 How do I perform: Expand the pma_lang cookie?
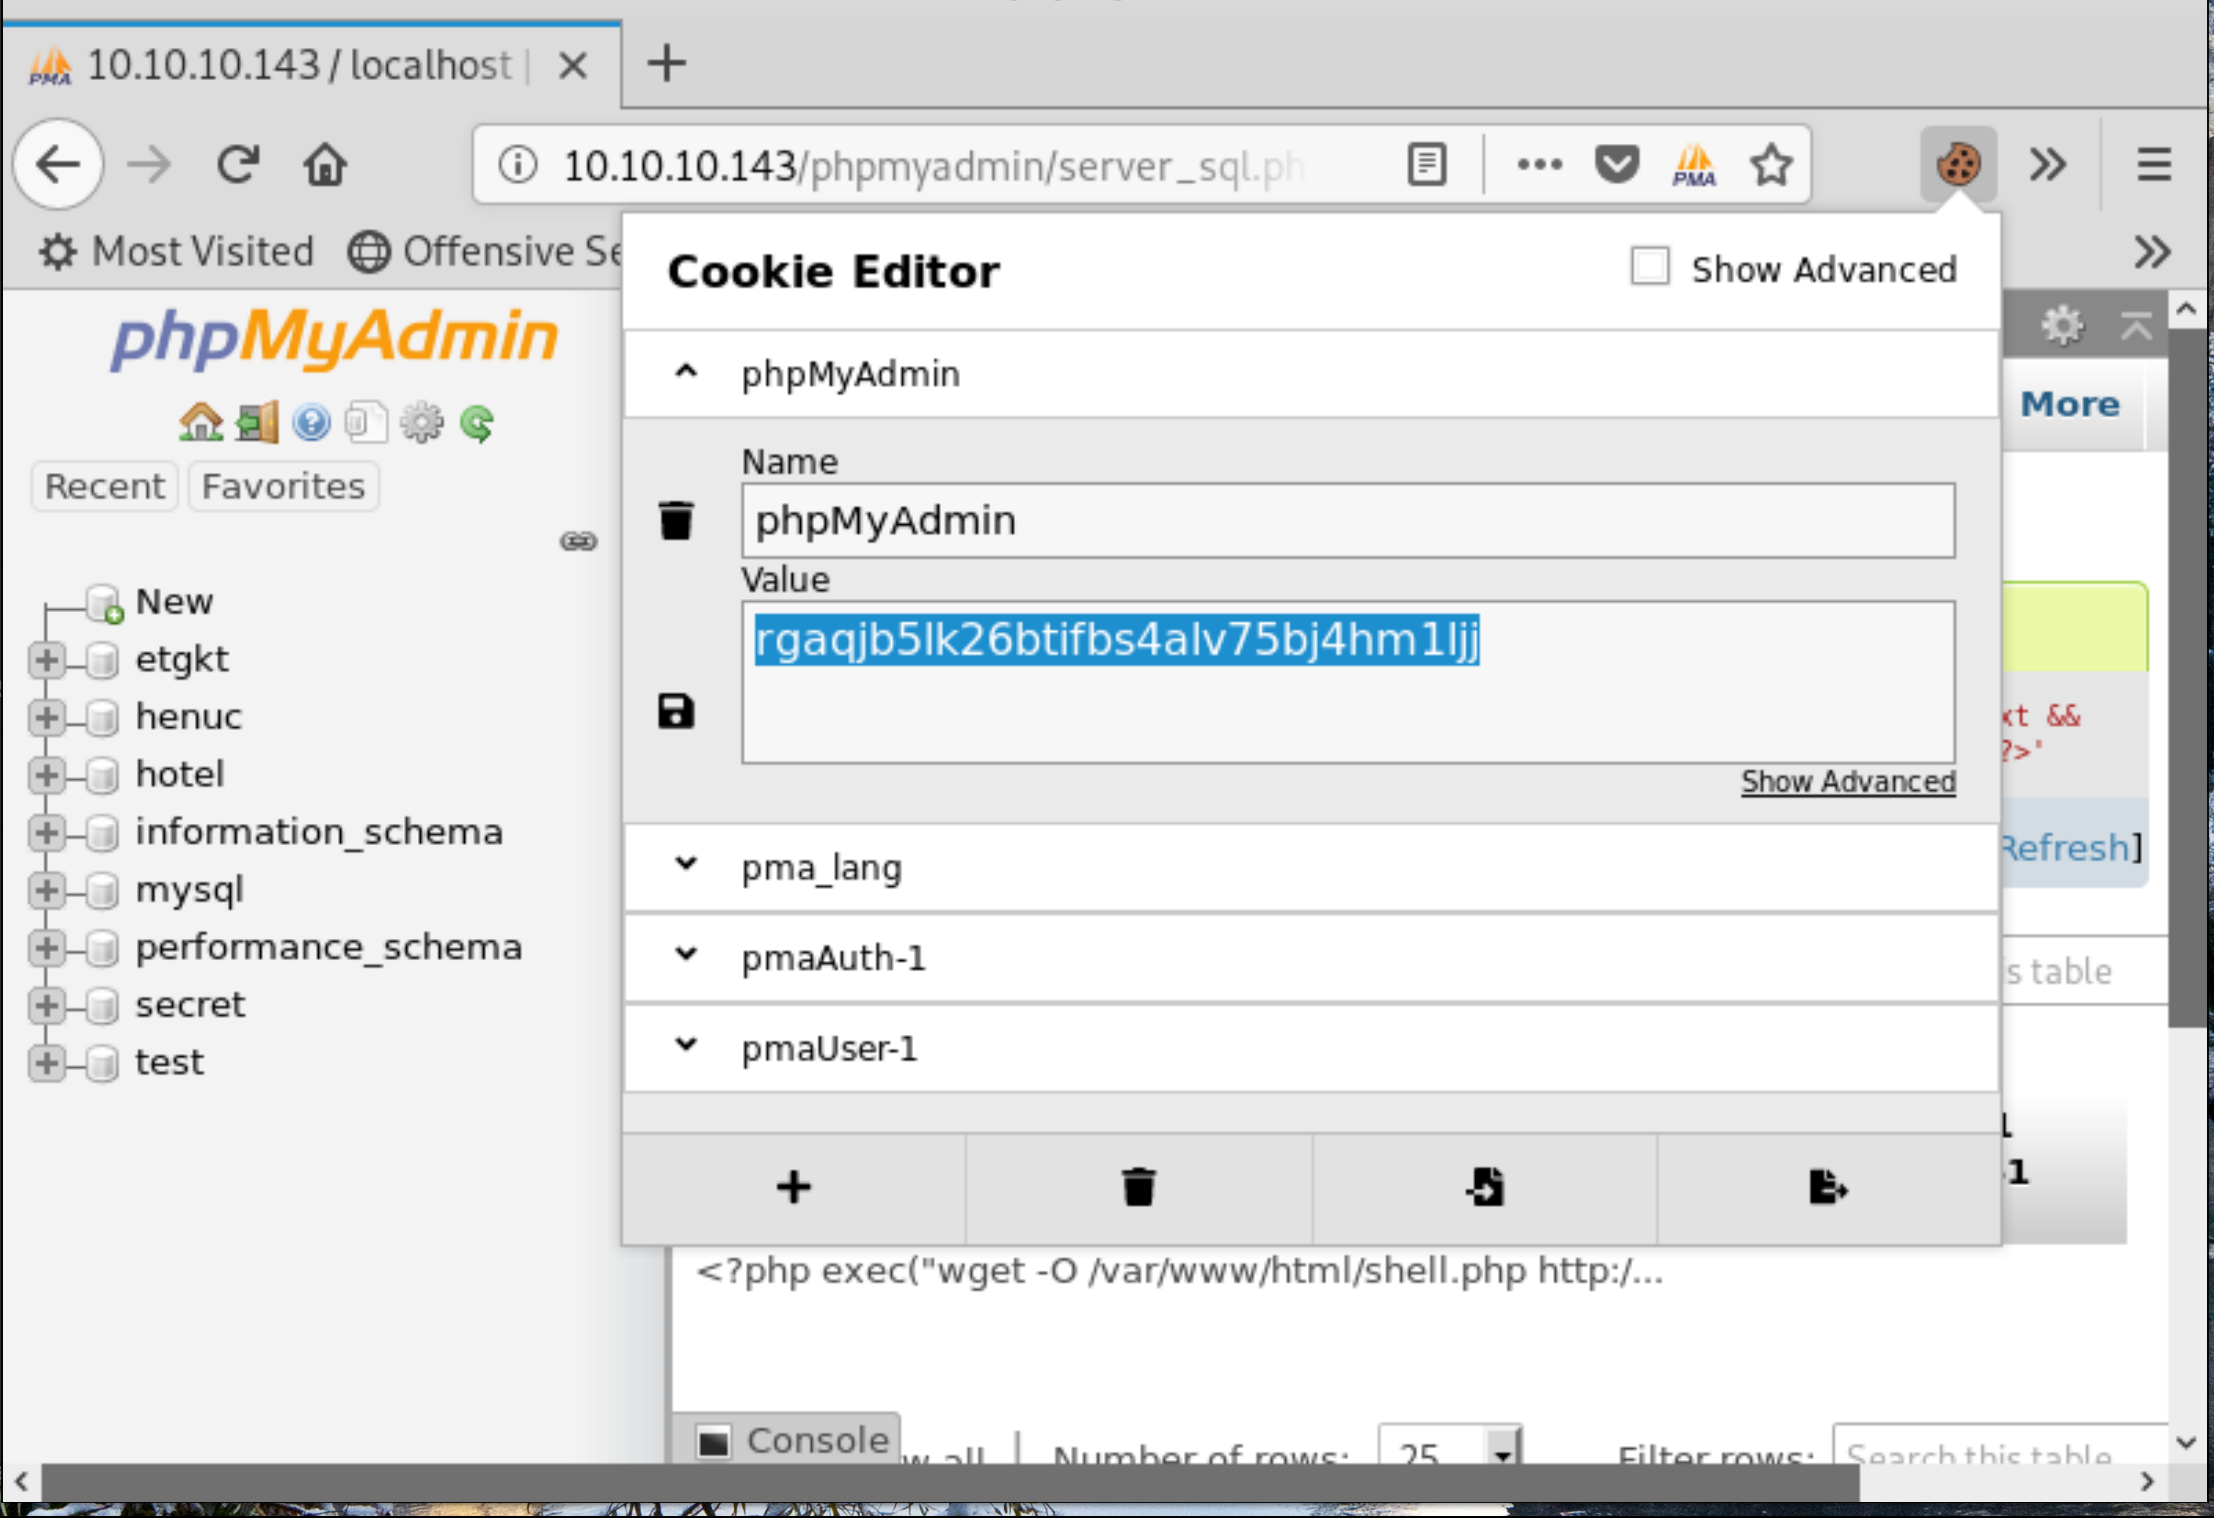pyautogui.click(x=686, y=864)
